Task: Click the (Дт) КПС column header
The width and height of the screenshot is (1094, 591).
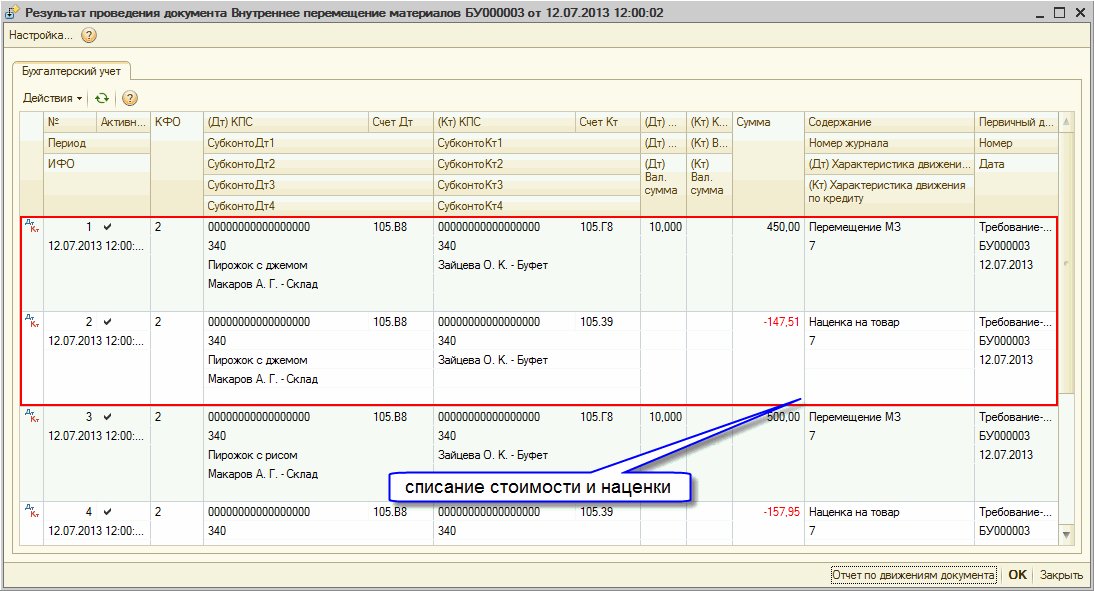Action: [286, 122]
